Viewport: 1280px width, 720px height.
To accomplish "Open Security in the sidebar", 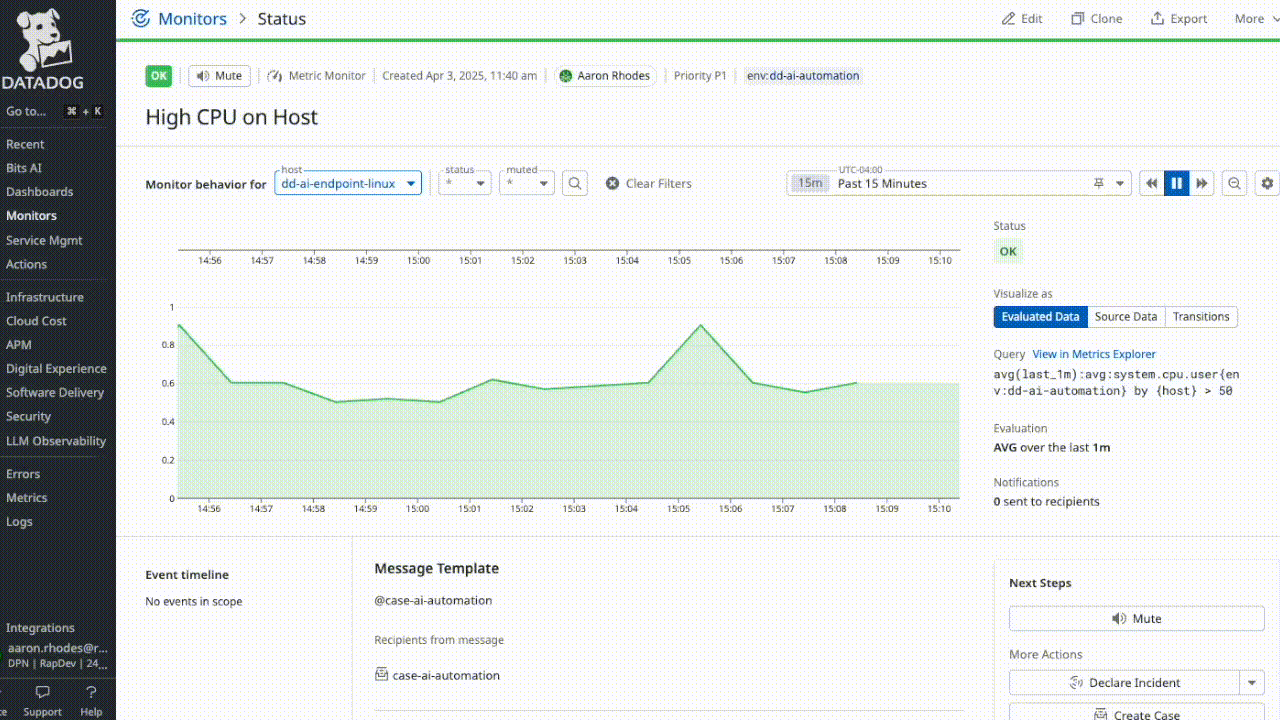I will [x=28, y=417].
